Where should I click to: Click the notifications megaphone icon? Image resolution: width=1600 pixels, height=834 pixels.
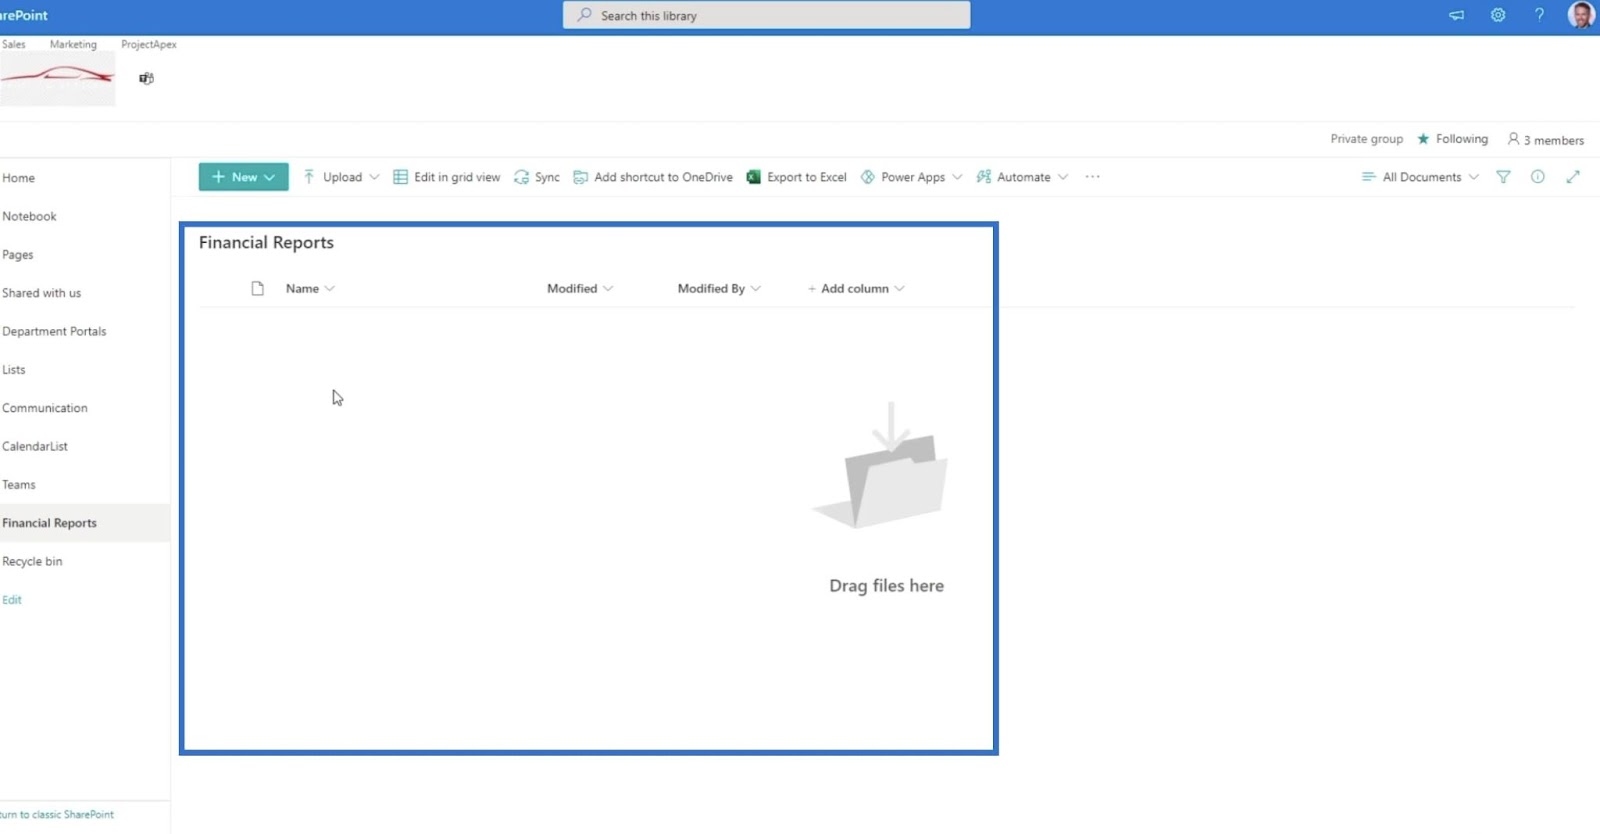pyautogui.click(x=1456, y=15)
